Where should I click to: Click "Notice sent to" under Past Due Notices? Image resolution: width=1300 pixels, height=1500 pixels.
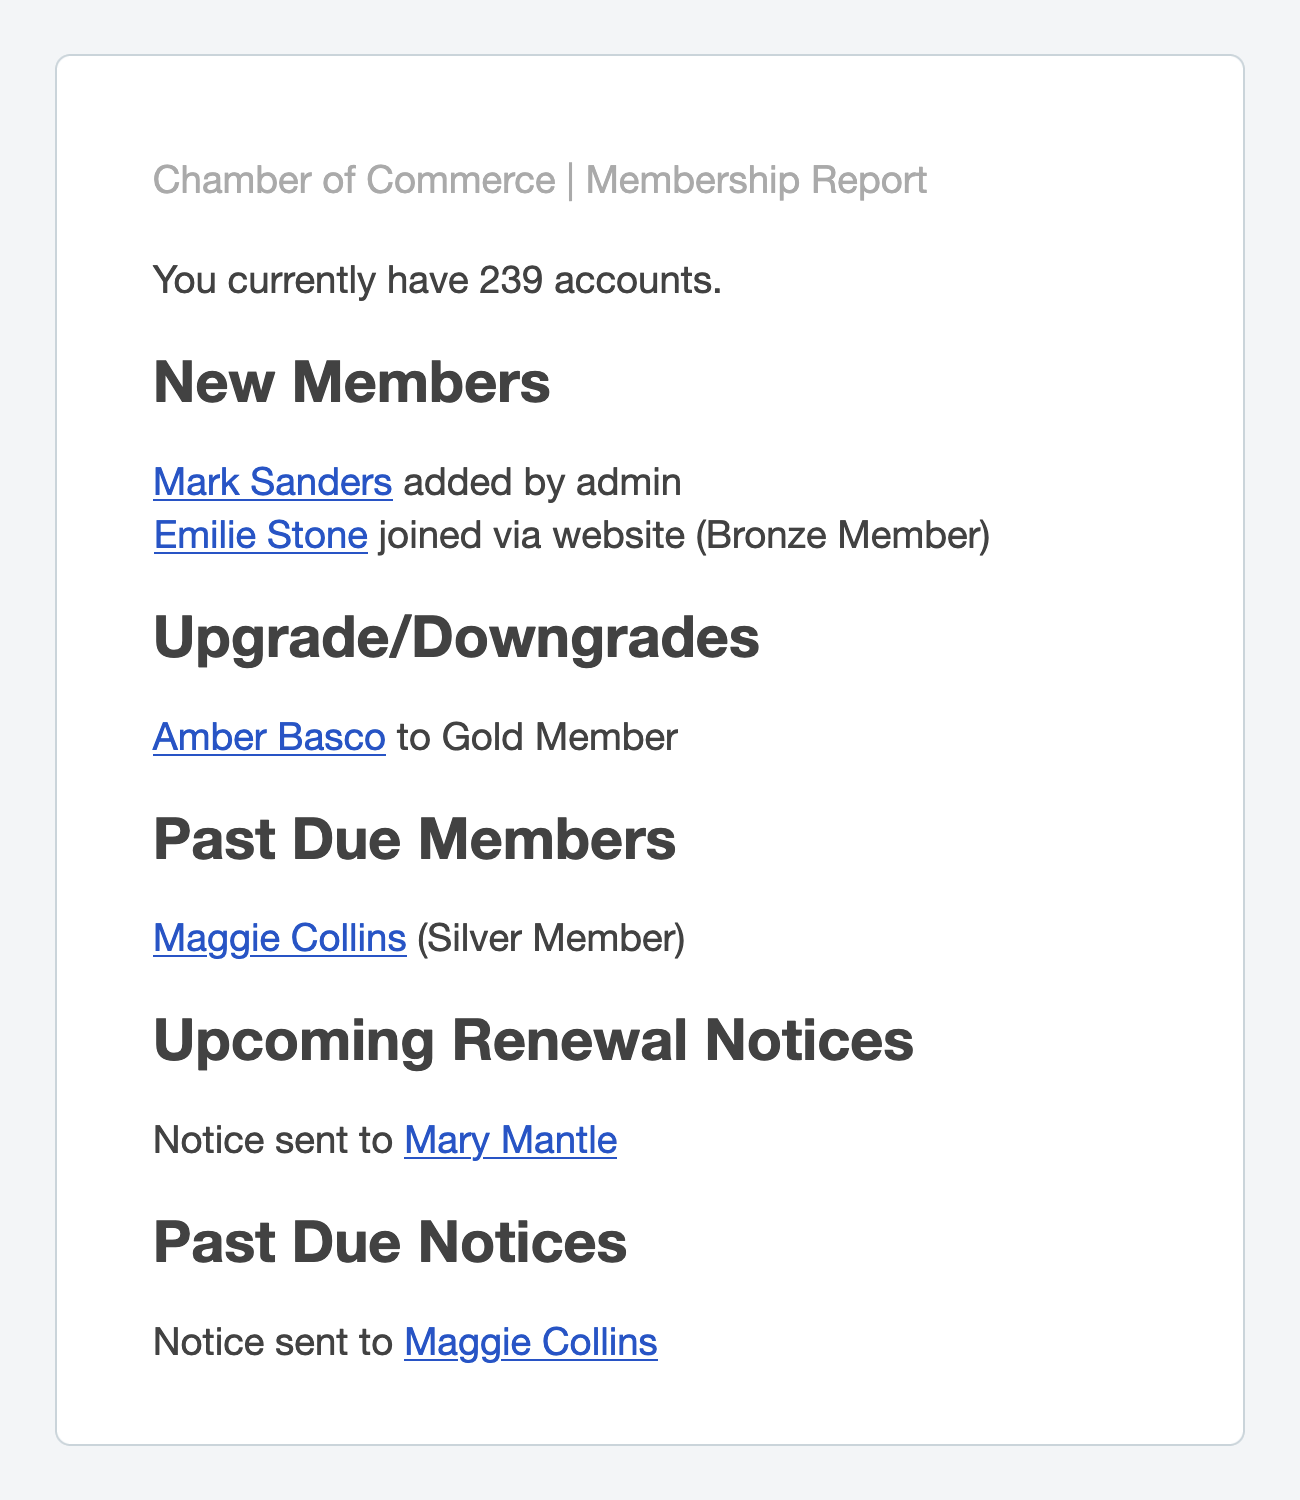(272, 1342)
